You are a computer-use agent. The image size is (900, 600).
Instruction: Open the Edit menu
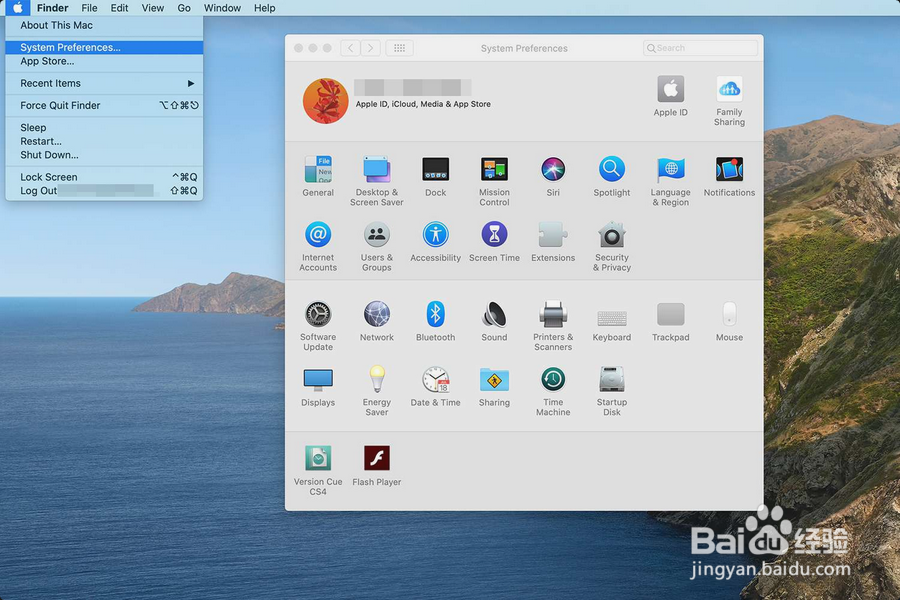[119, 8]
